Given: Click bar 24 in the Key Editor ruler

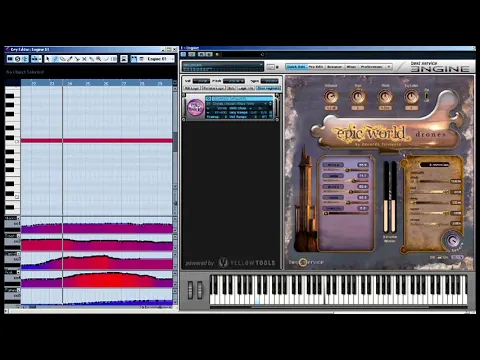Looking at the screenshot, I should coord(70,83).
